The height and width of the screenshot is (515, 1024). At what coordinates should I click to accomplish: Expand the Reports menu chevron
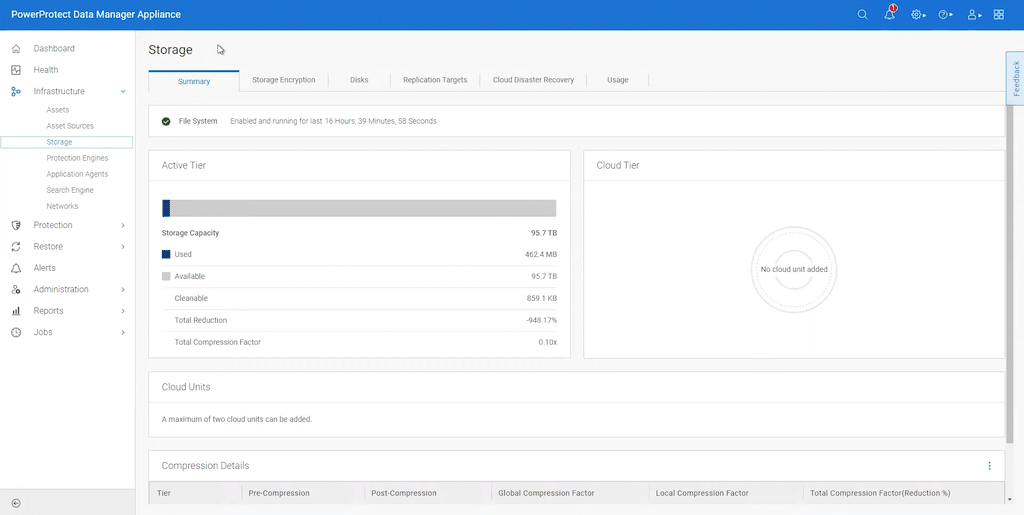point(123,311)
